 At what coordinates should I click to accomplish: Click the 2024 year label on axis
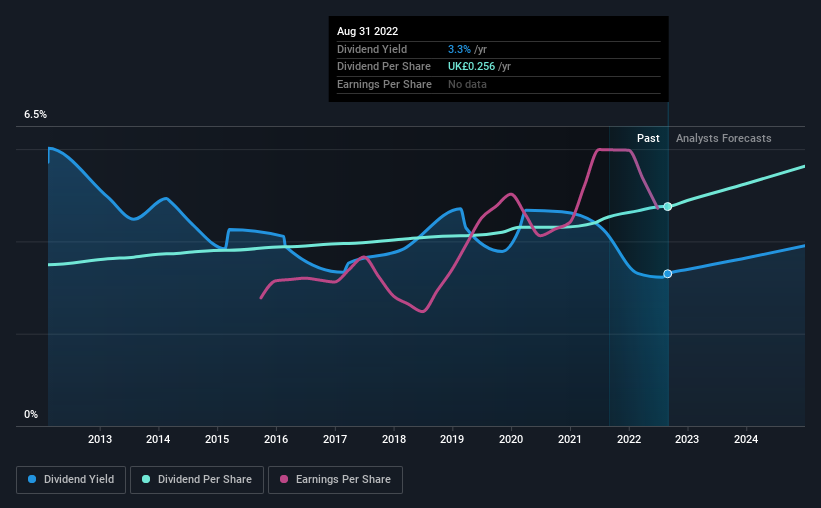(746, 439)
